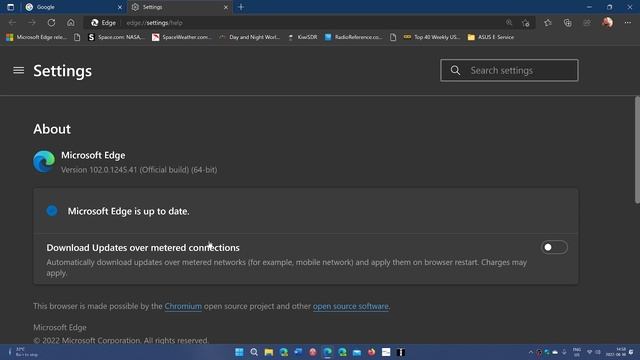Open taskbar Search

[254, 352]
